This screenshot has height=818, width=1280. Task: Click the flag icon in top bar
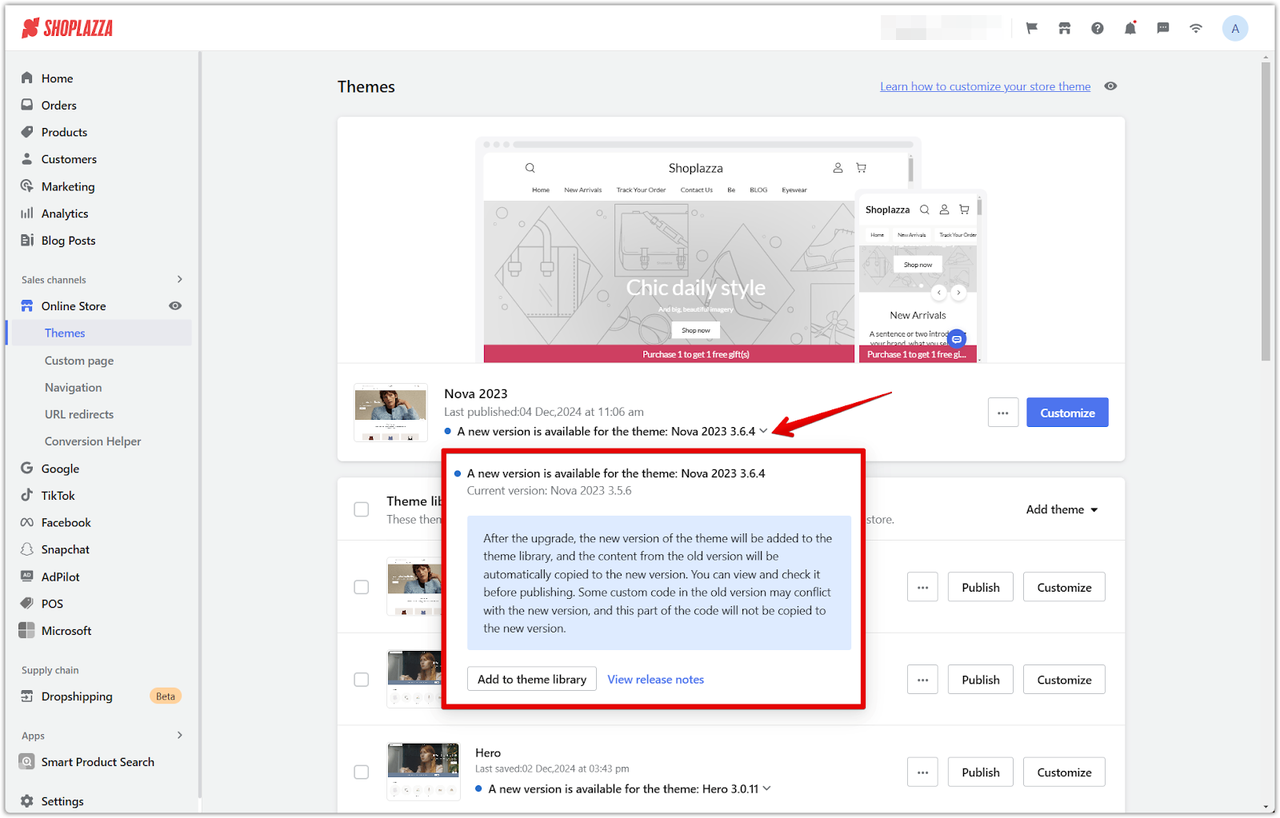[x=1031, y=29]
